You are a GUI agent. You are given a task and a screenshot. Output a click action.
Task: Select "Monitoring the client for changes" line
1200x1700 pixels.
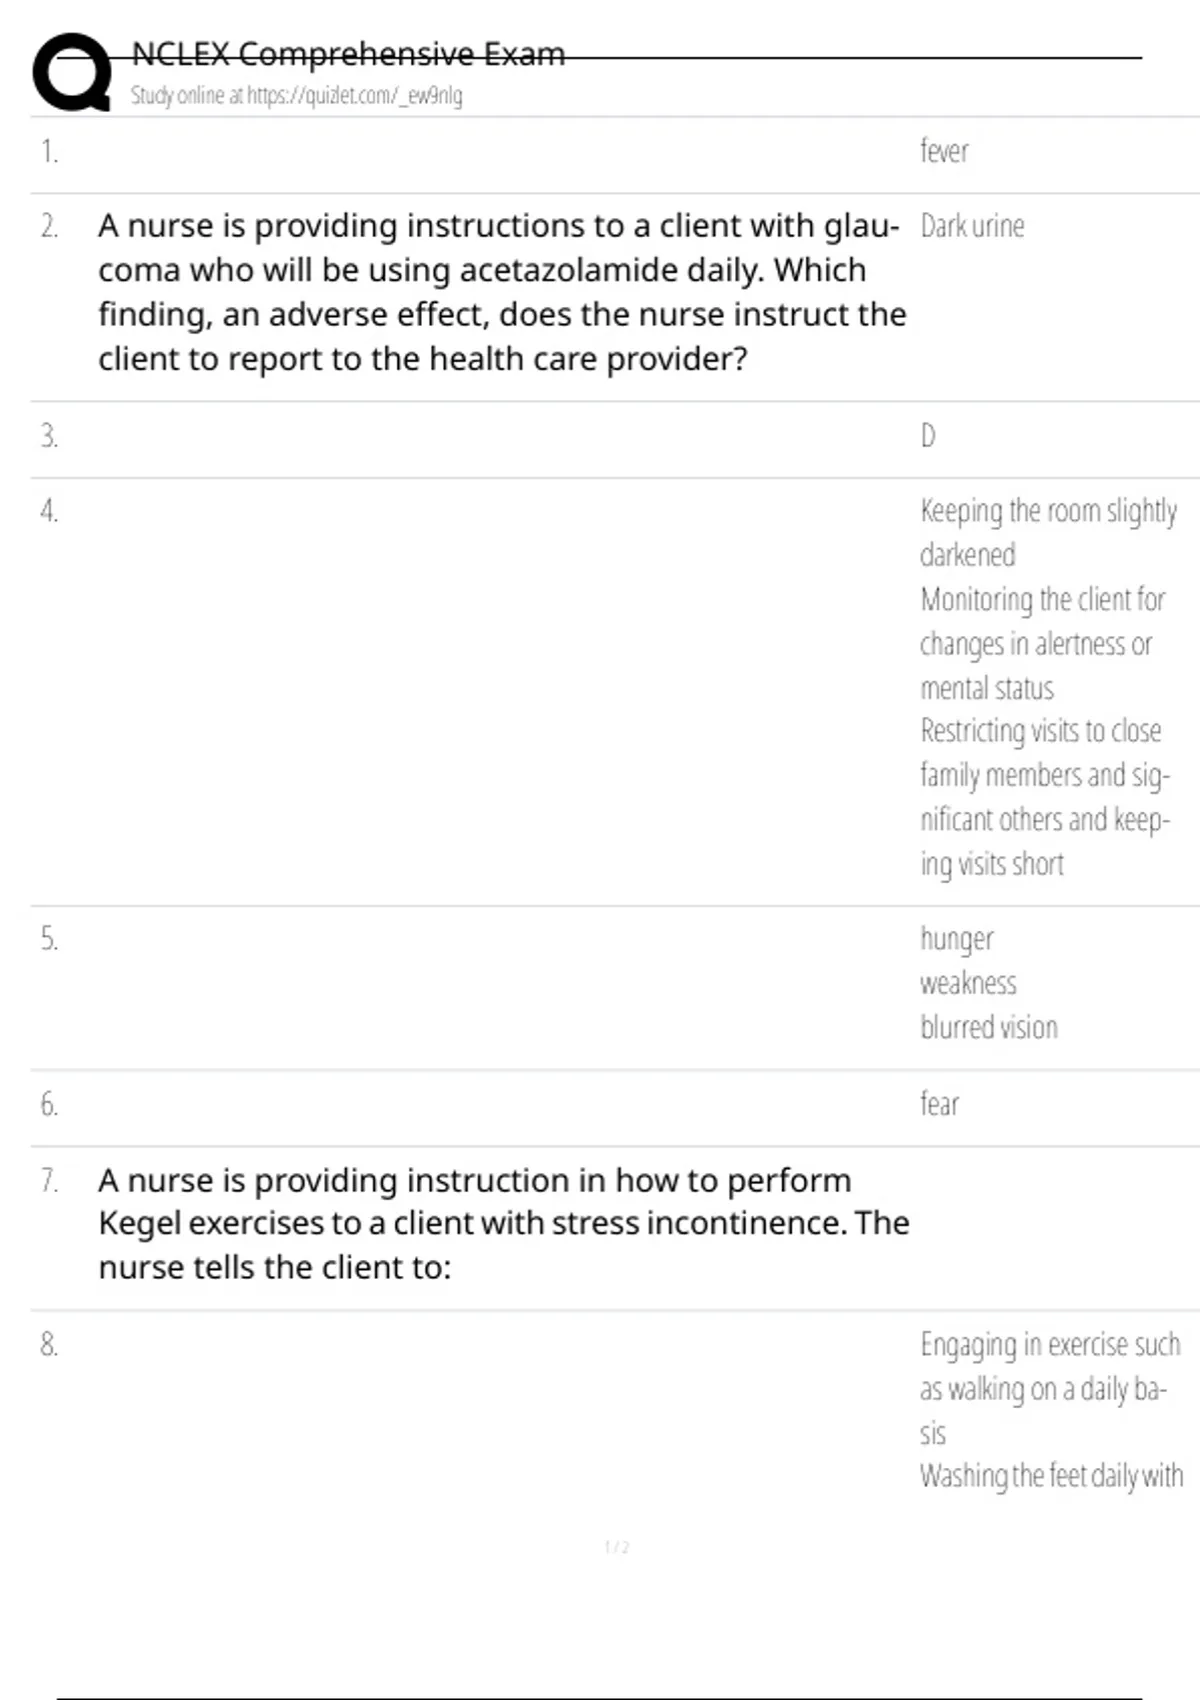pyautogui.click(x=1042, y=600)
